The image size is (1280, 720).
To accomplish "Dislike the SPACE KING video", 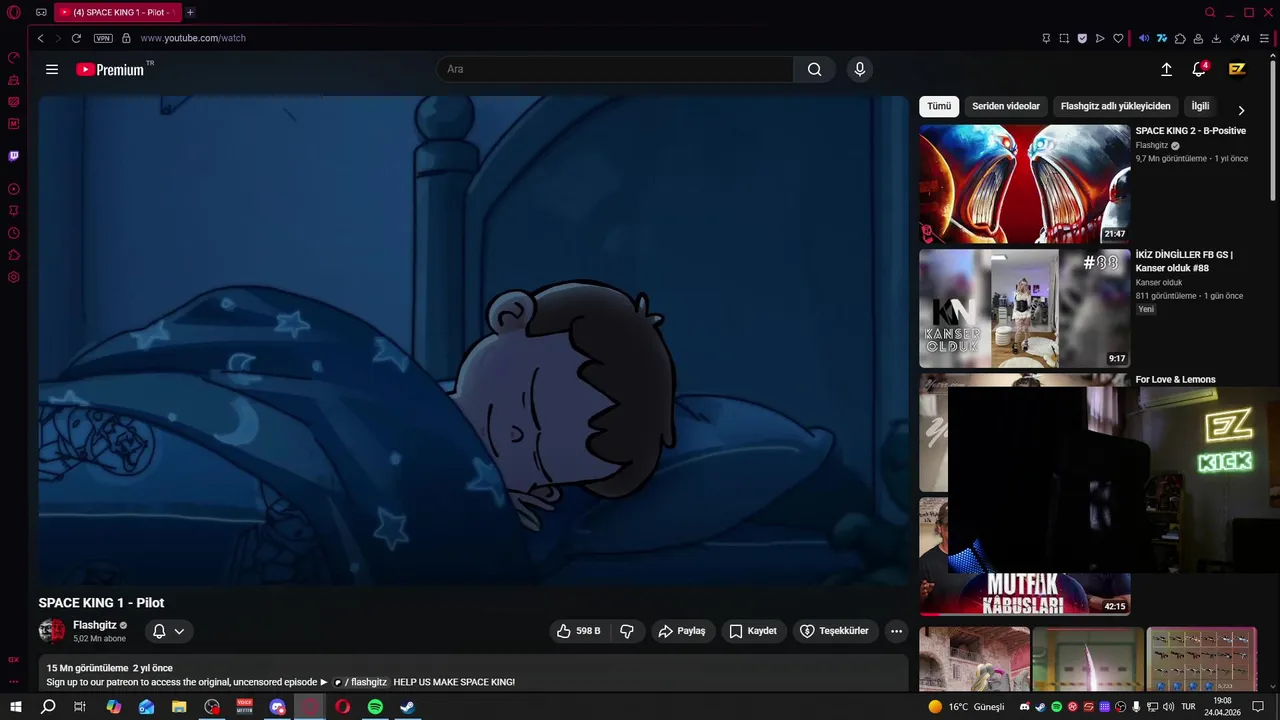I will [627, 631].
